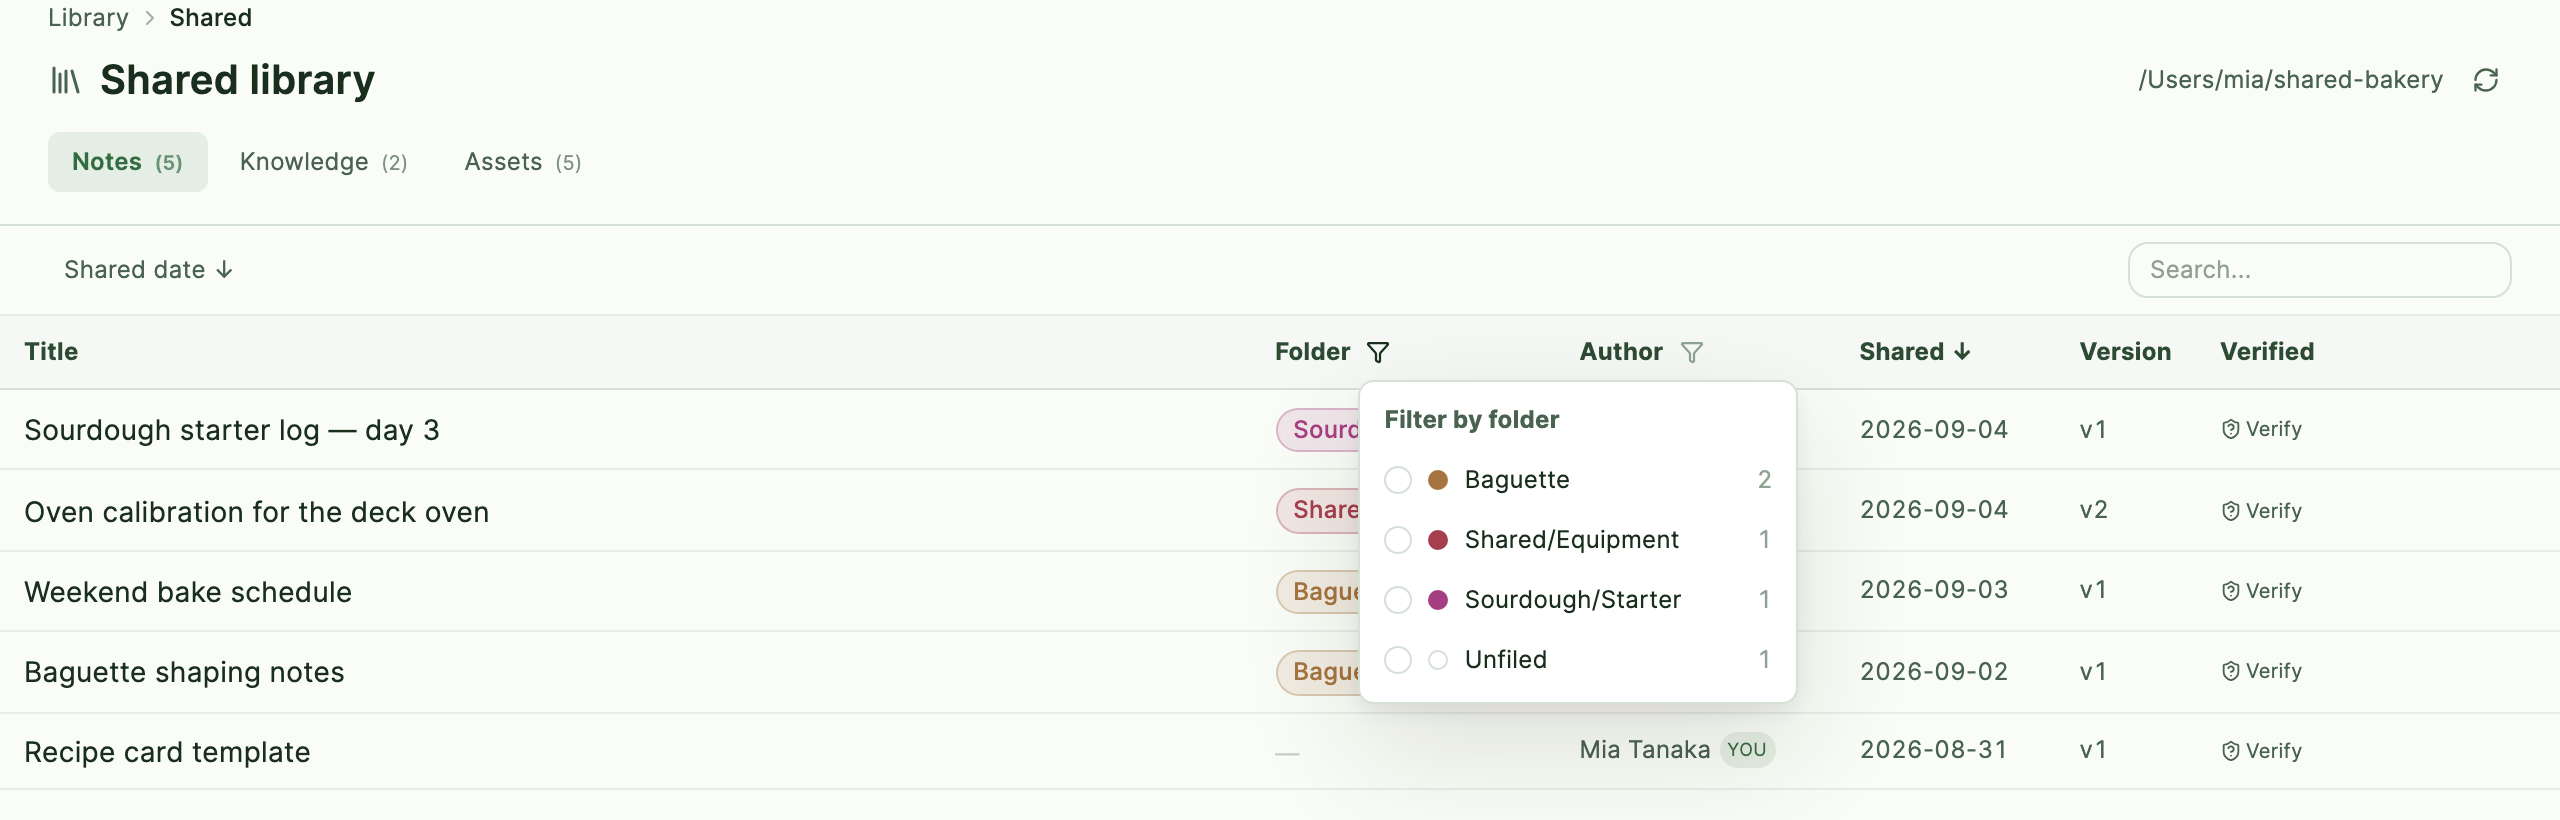This screenshot has height=820, width=2560.
Task: Open the Baguette shaping notes row
Action: [x=184, y=672]
